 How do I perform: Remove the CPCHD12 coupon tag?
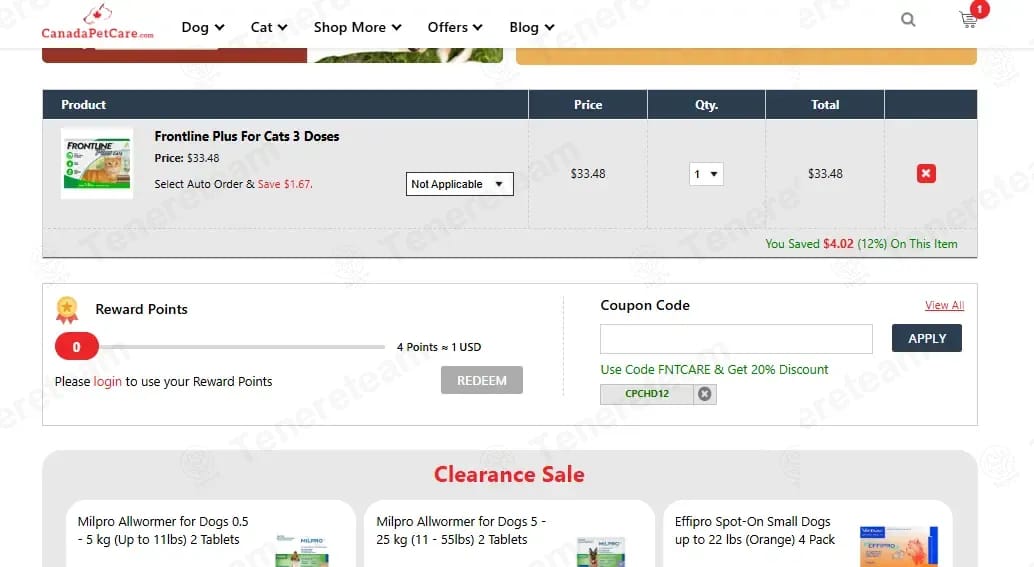[704, 394]
